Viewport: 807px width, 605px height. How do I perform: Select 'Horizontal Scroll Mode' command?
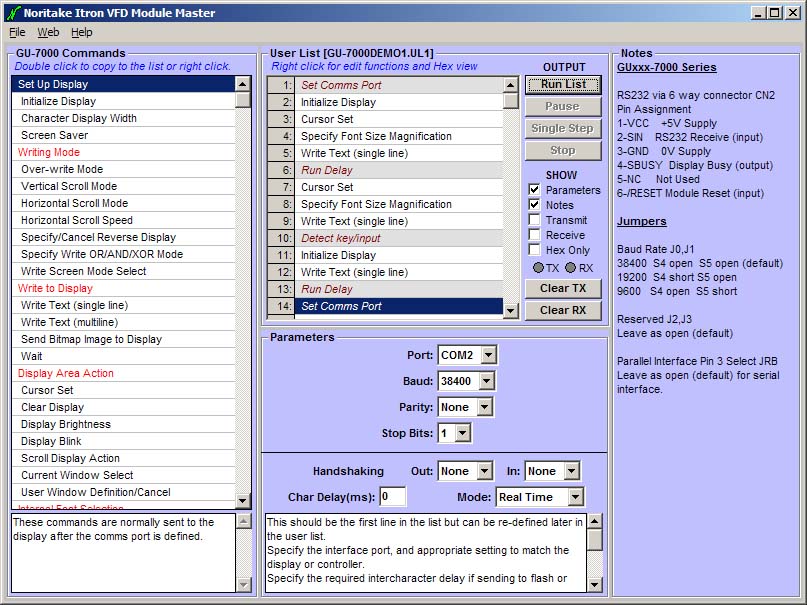pos(123,203)
